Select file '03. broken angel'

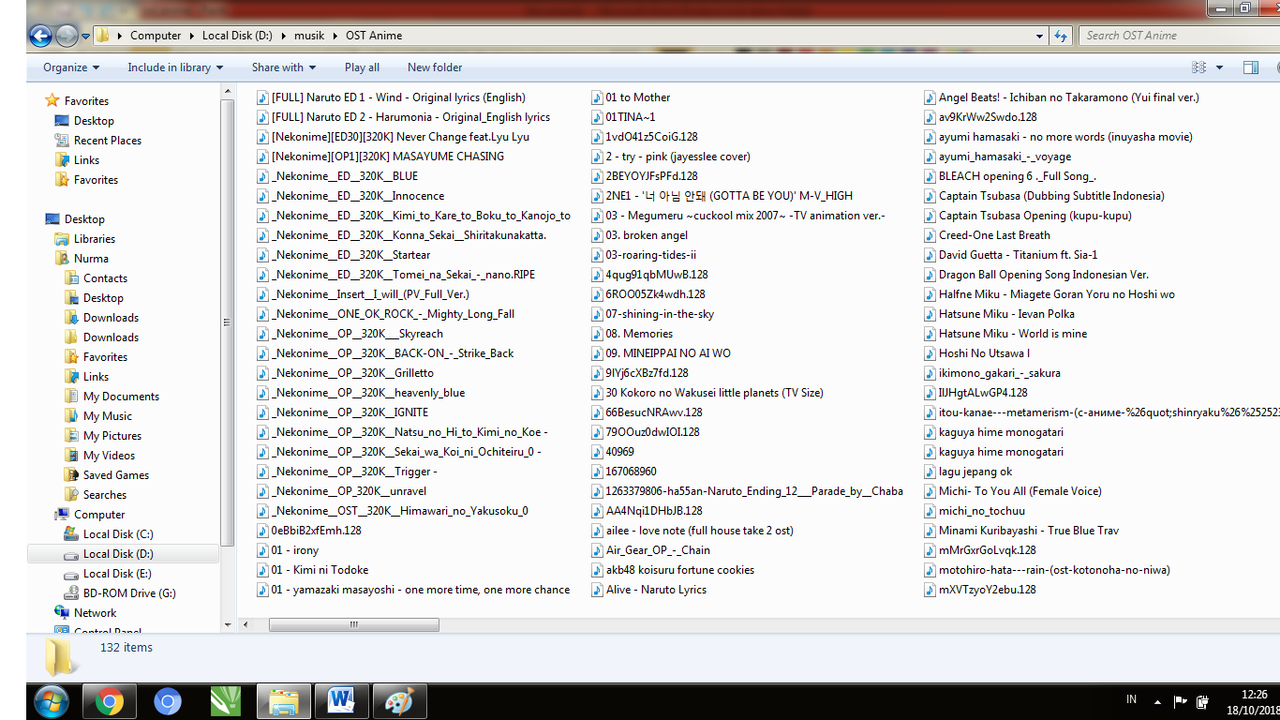click(x=646, y=235)
